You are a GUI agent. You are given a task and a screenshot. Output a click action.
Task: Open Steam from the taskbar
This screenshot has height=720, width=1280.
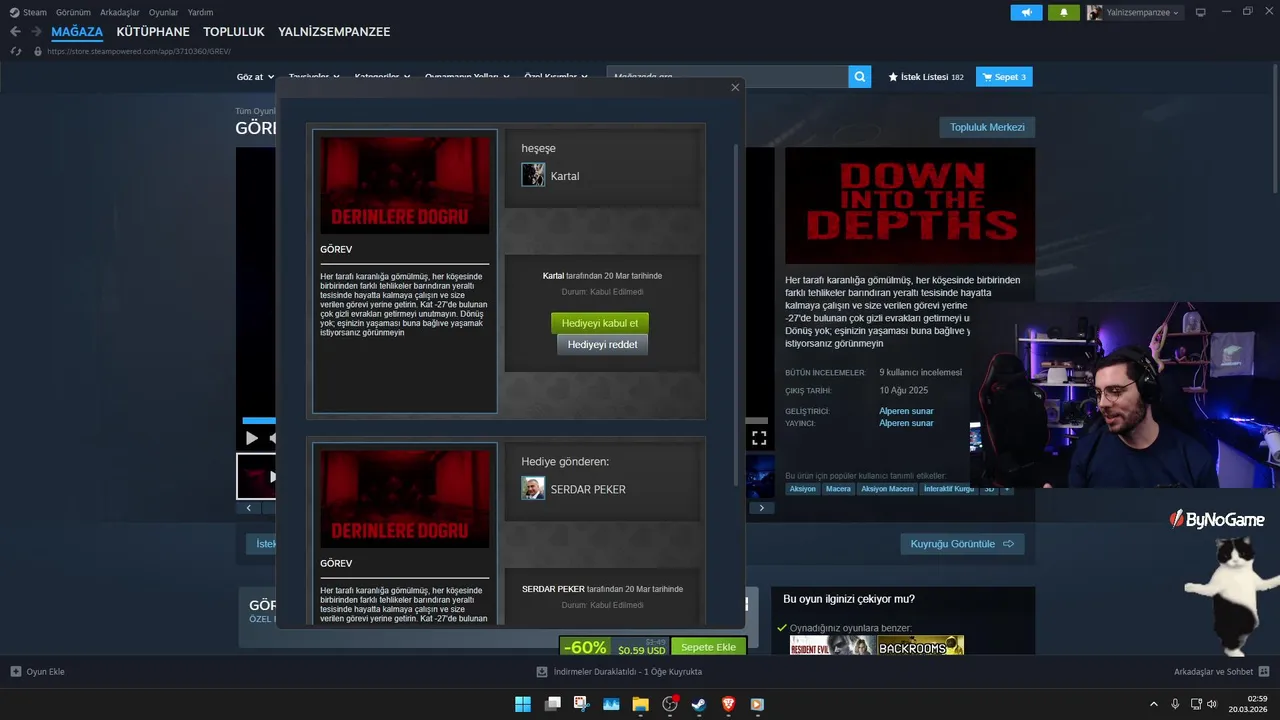pos(699,704)
